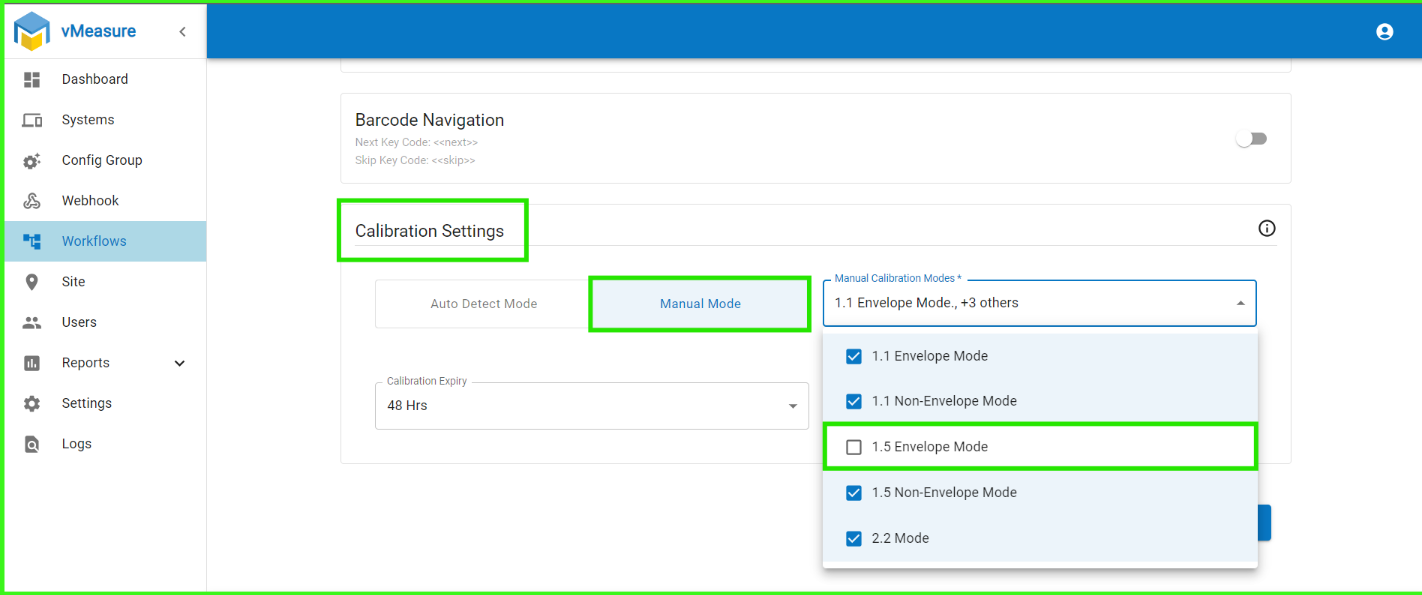The height and width of the screenshot is (595, 1422).
Task: Open Systems via its device icon
Action: 32,120
